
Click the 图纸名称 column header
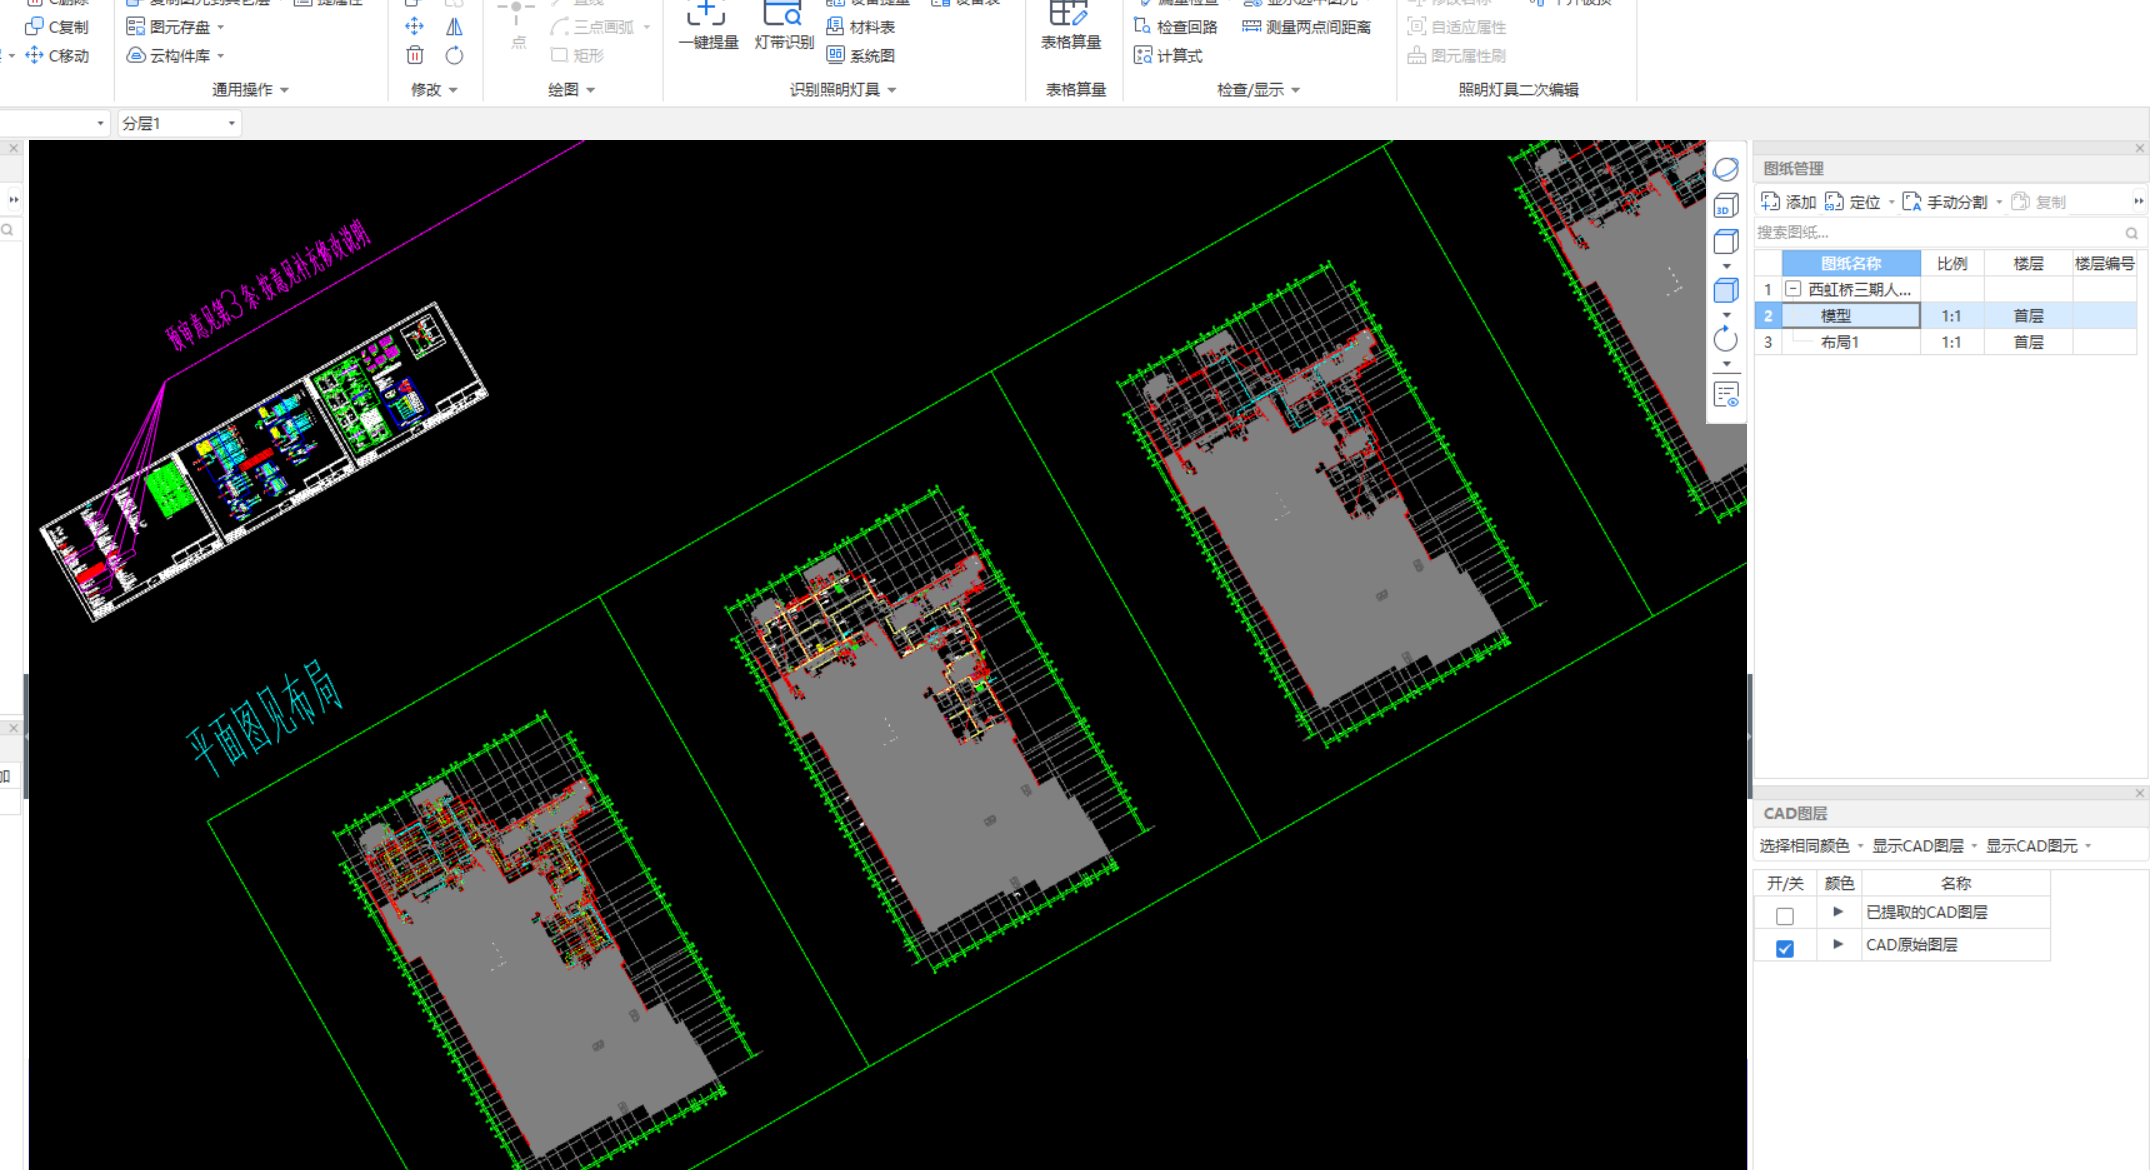[x=1851, y=263]
